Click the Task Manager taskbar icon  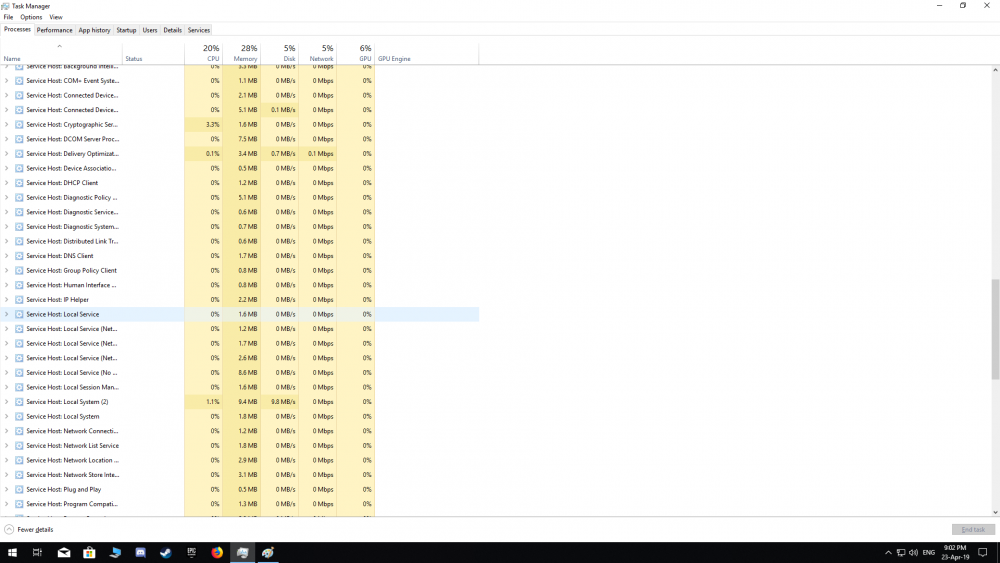pos(242,553)
